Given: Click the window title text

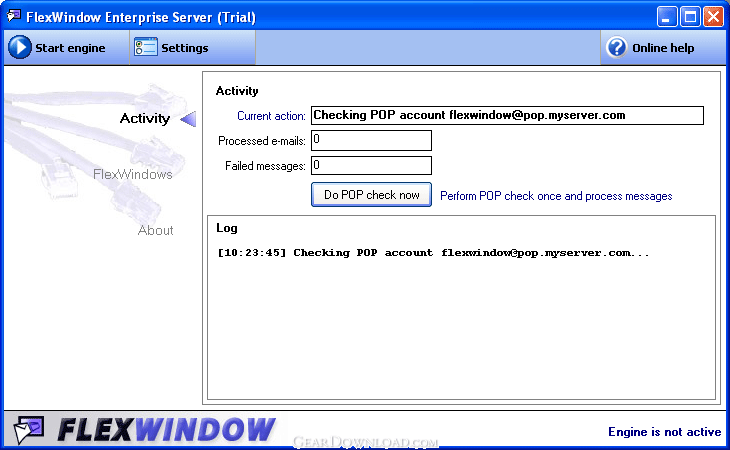Looking at the screenshot, I should point(141,17).
